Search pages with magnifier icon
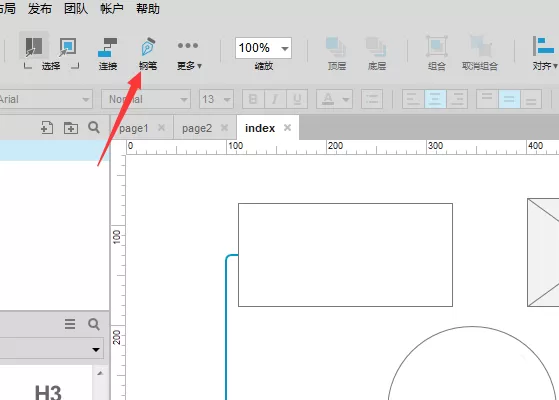This screenshot has height=400, width=559. [94, 127]
